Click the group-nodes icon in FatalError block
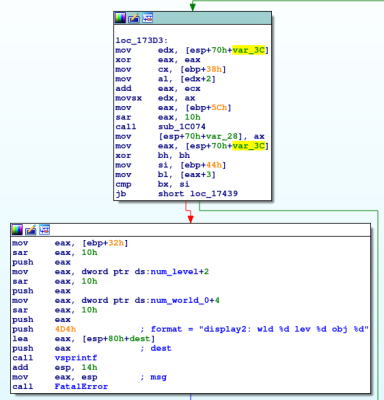Screen dimensions: 384x400 (x=44, y=230)
